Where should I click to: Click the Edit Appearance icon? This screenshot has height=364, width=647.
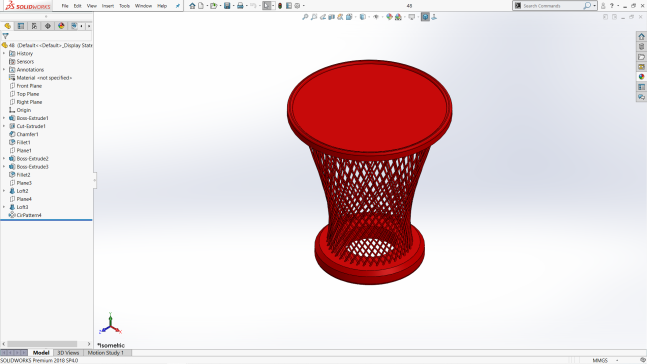point(389,17)
